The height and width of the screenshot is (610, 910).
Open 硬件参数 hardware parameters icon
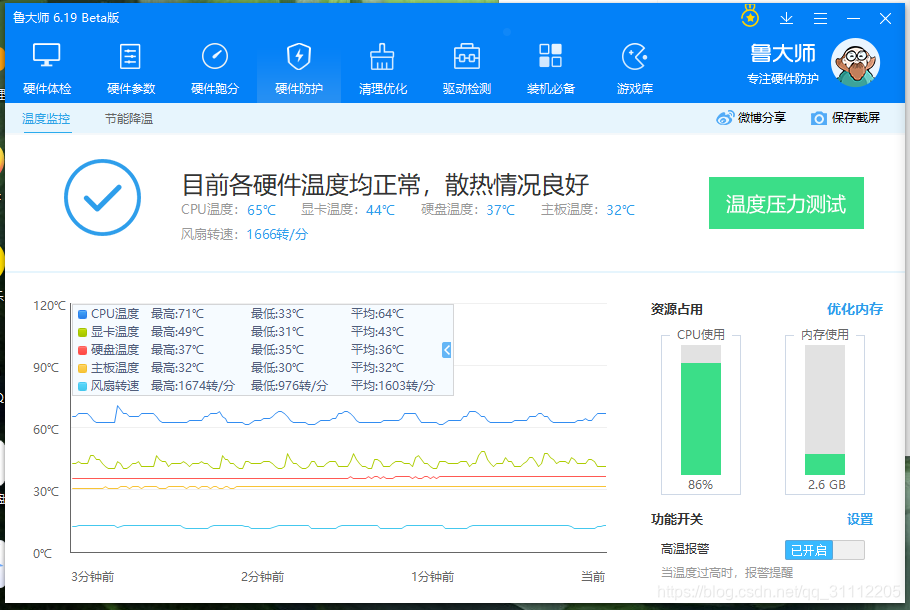131,56
